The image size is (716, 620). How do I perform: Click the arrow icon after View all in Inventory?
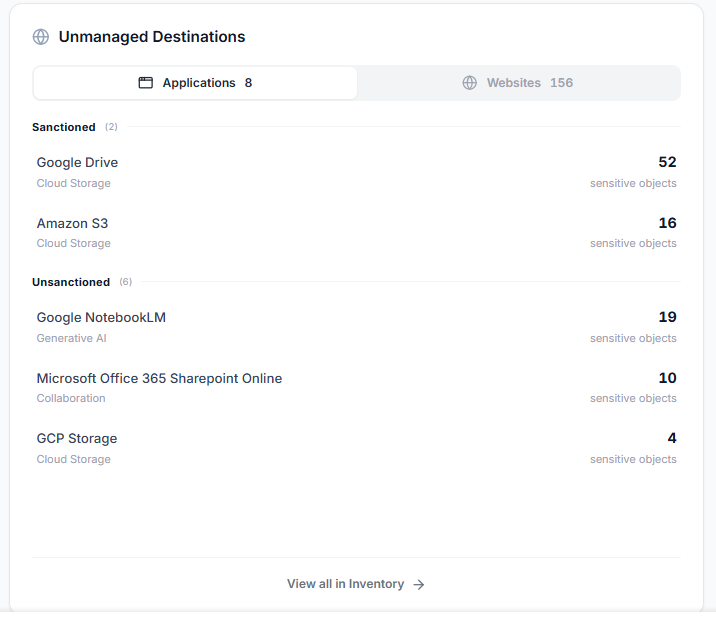[419, 584]
